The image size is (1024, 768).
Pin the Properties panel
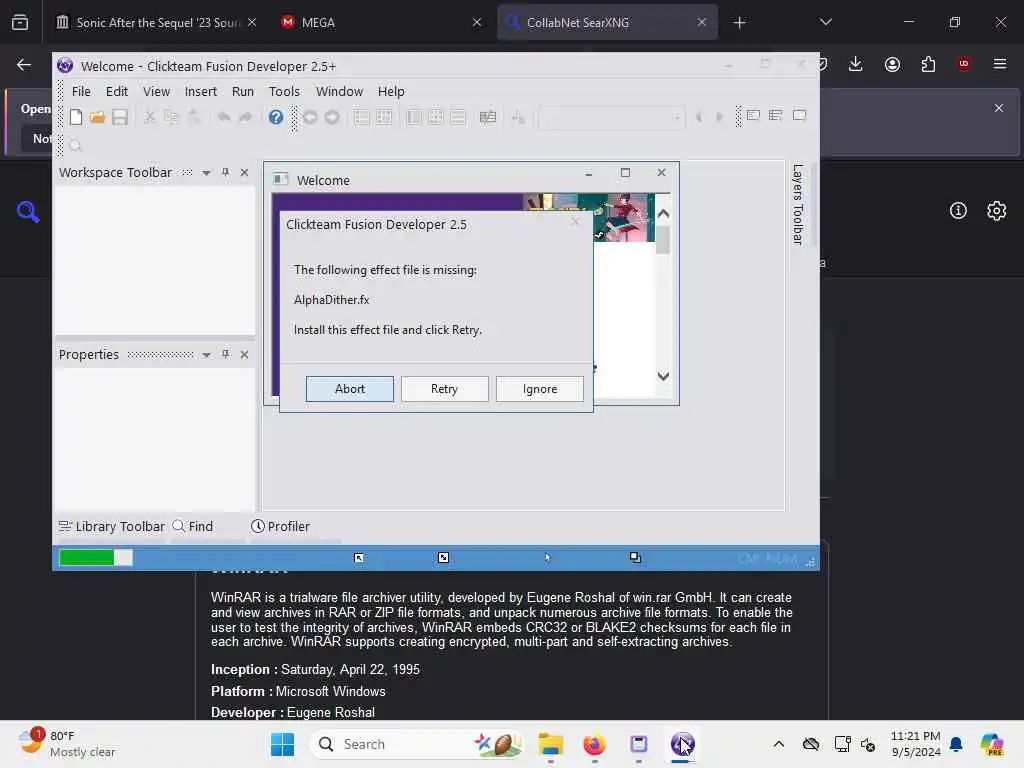[x=225, y=354]
